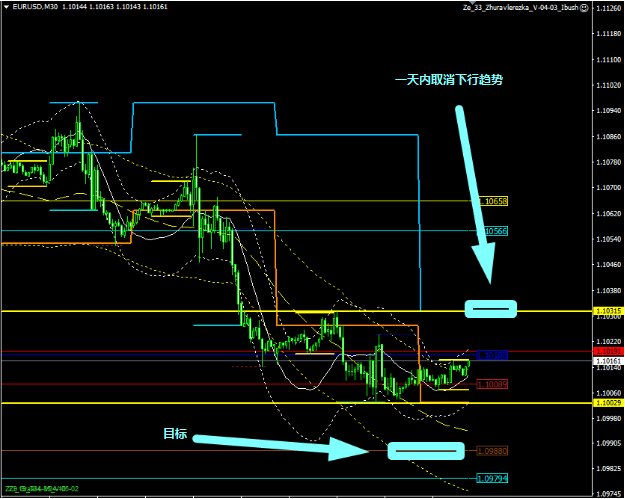Click the cyan target rectangle near 1.09880
Viewport: 625px width, 499px height.
426,452
